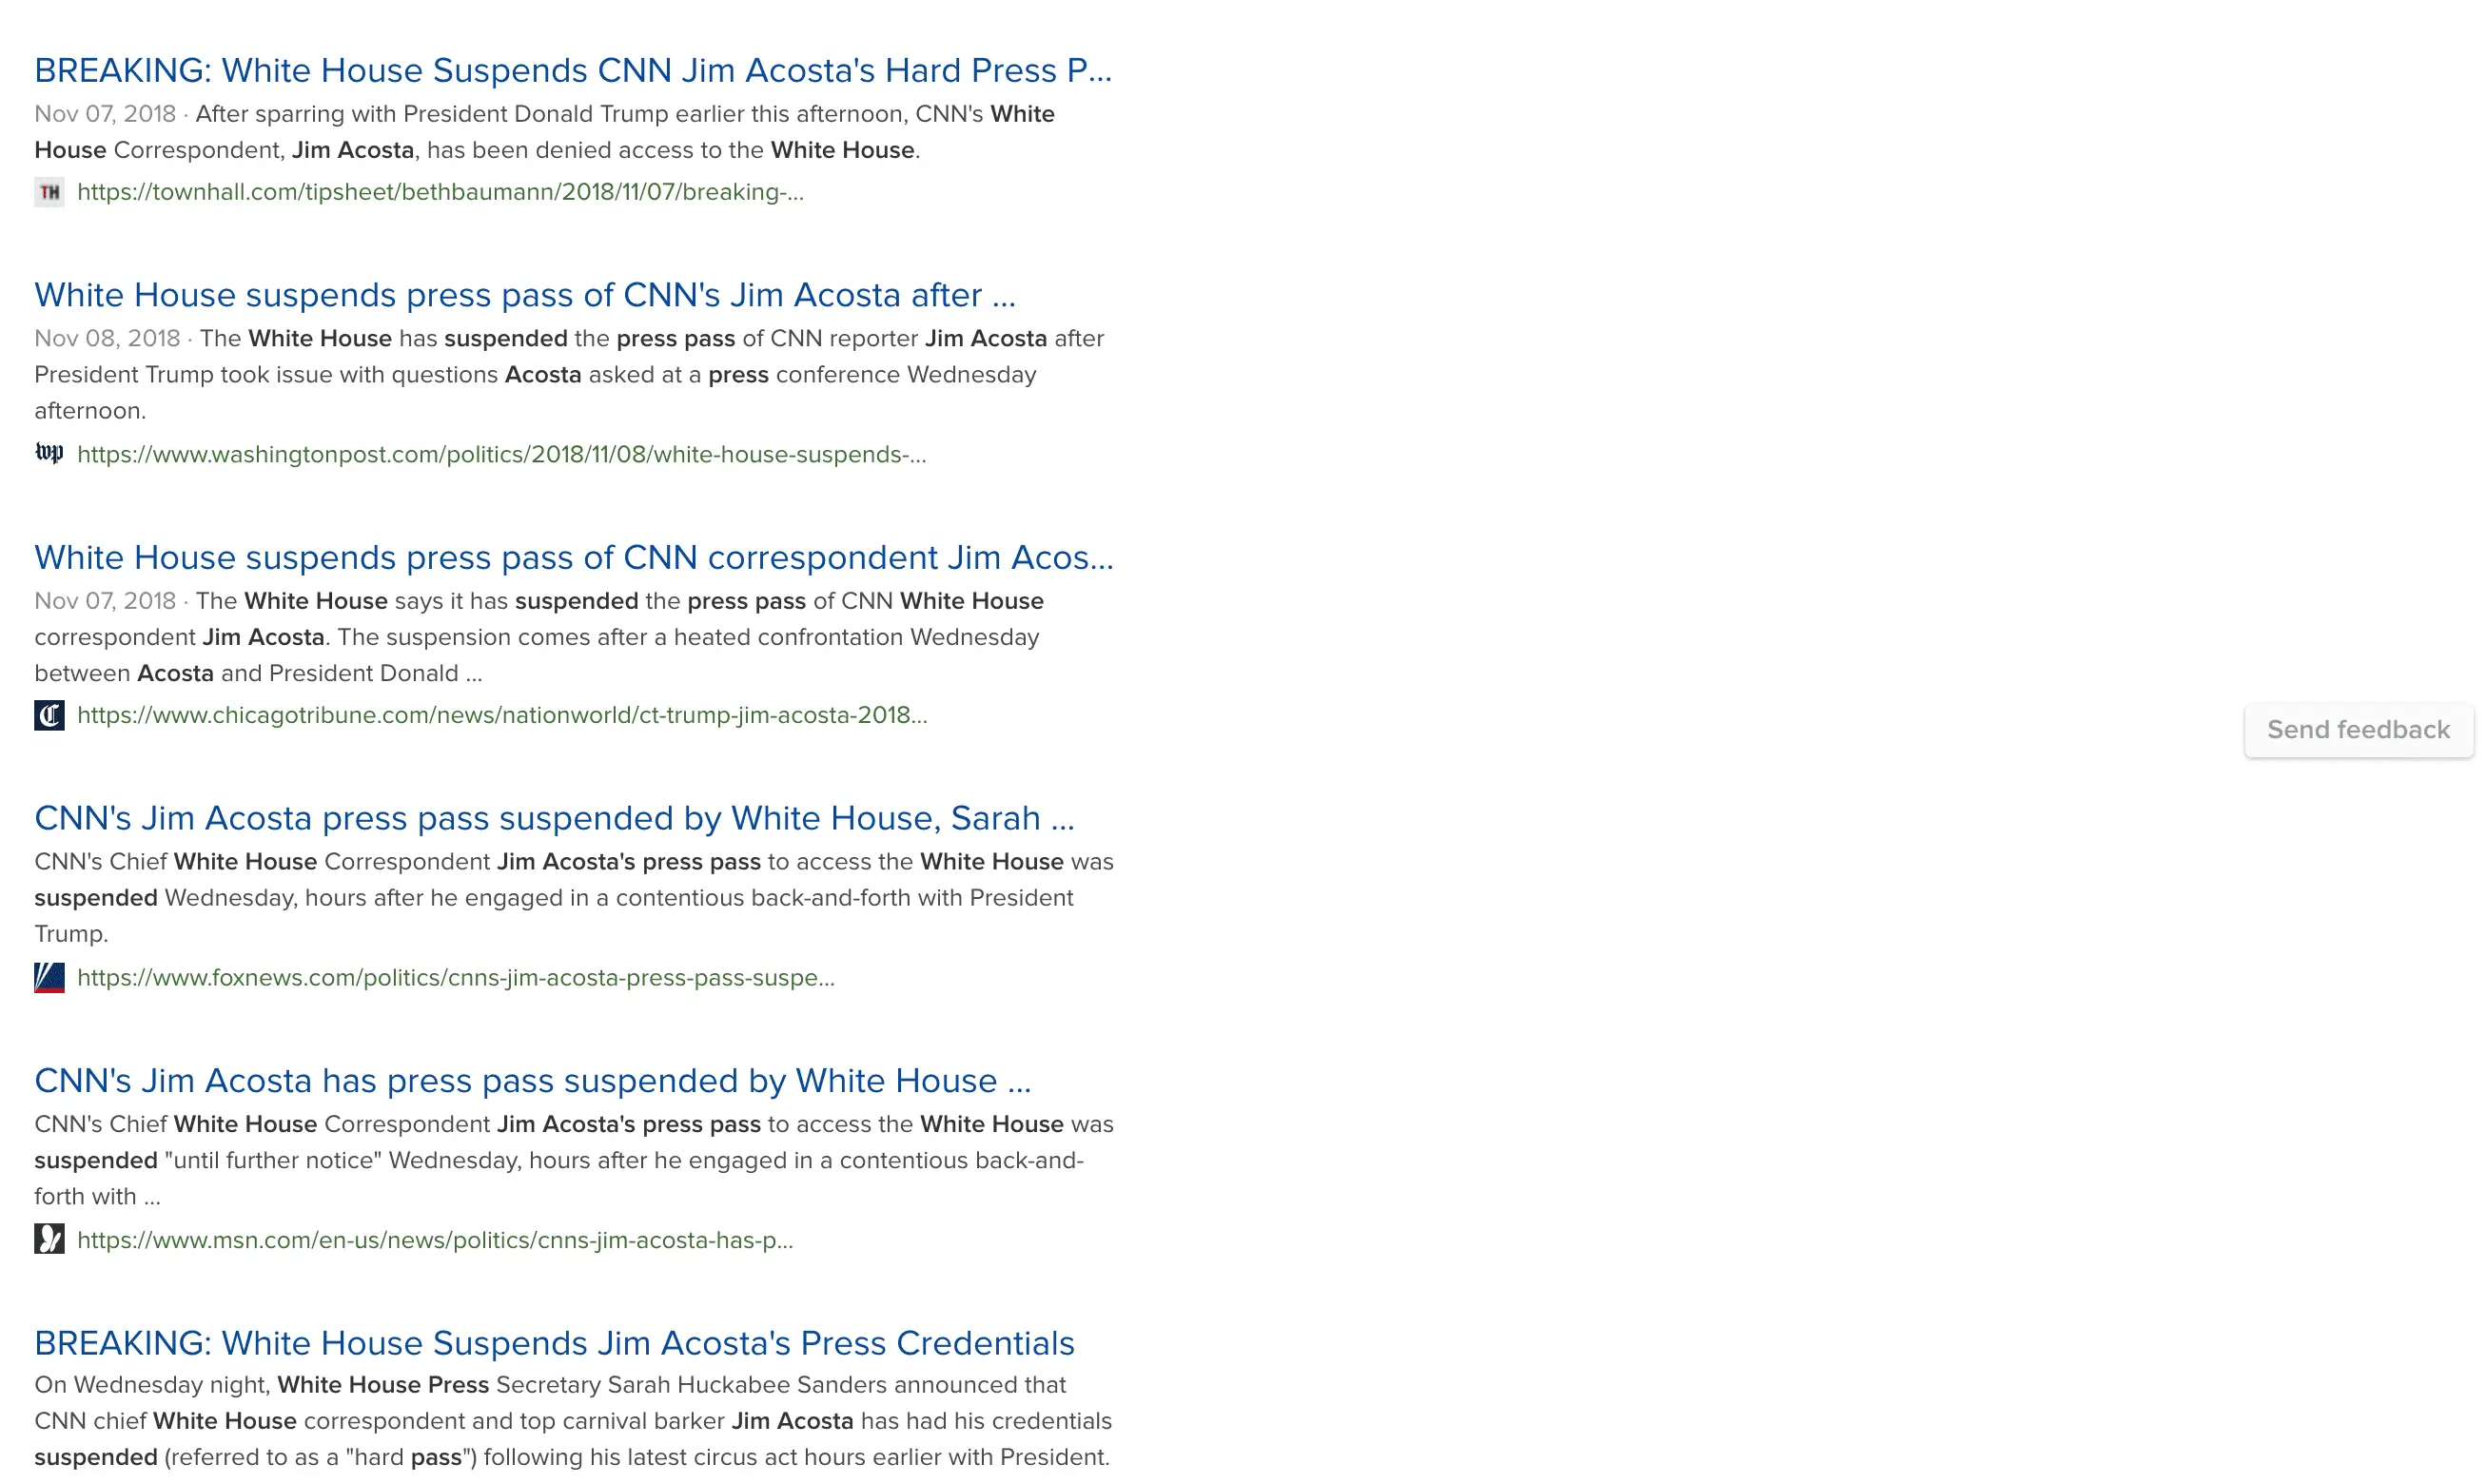
Task: Open 'White House Suspends Jim Acosta's Press Credentials' headline
Action: pos(554,1343)
